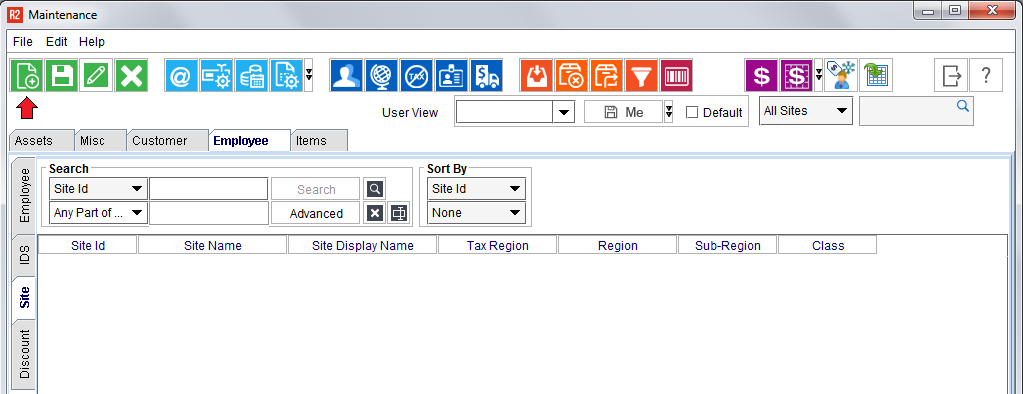This screenshot has width=1023, height=394.
Task: Click the Tax Region column header
Action: [x=498, y=245]
